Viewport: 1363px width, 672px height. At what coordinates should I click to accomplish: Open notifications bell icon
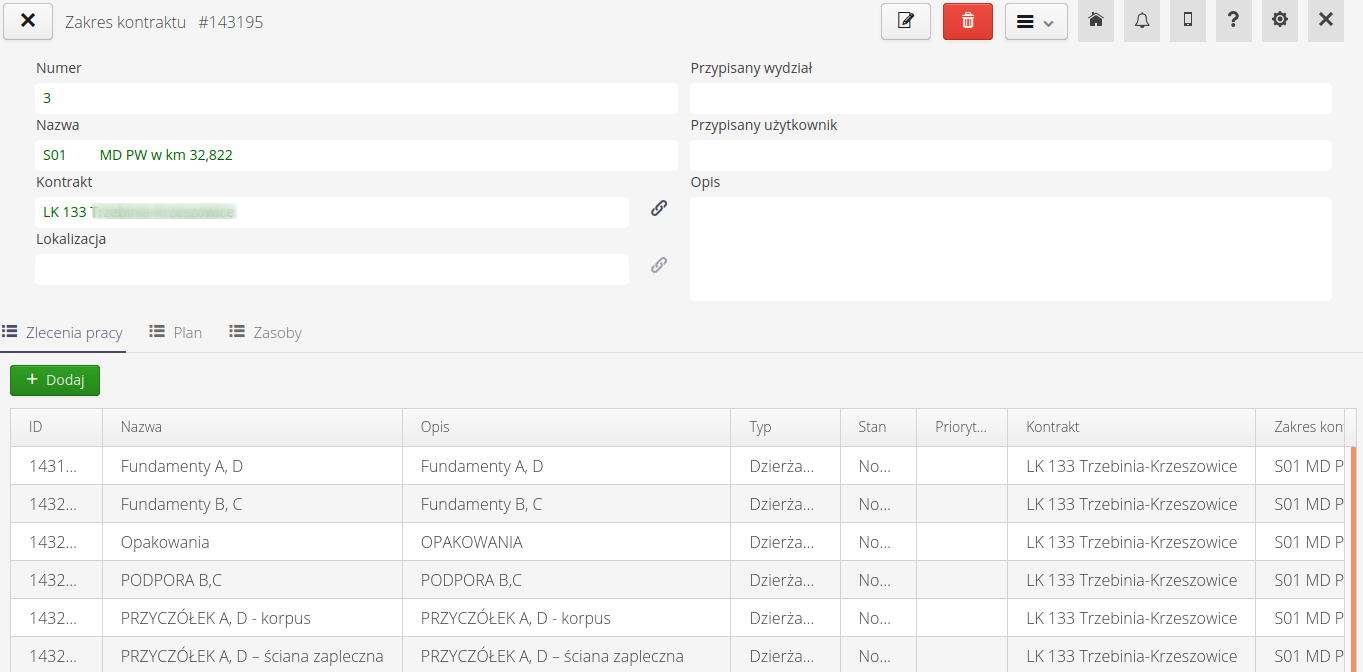point(1141,20)
